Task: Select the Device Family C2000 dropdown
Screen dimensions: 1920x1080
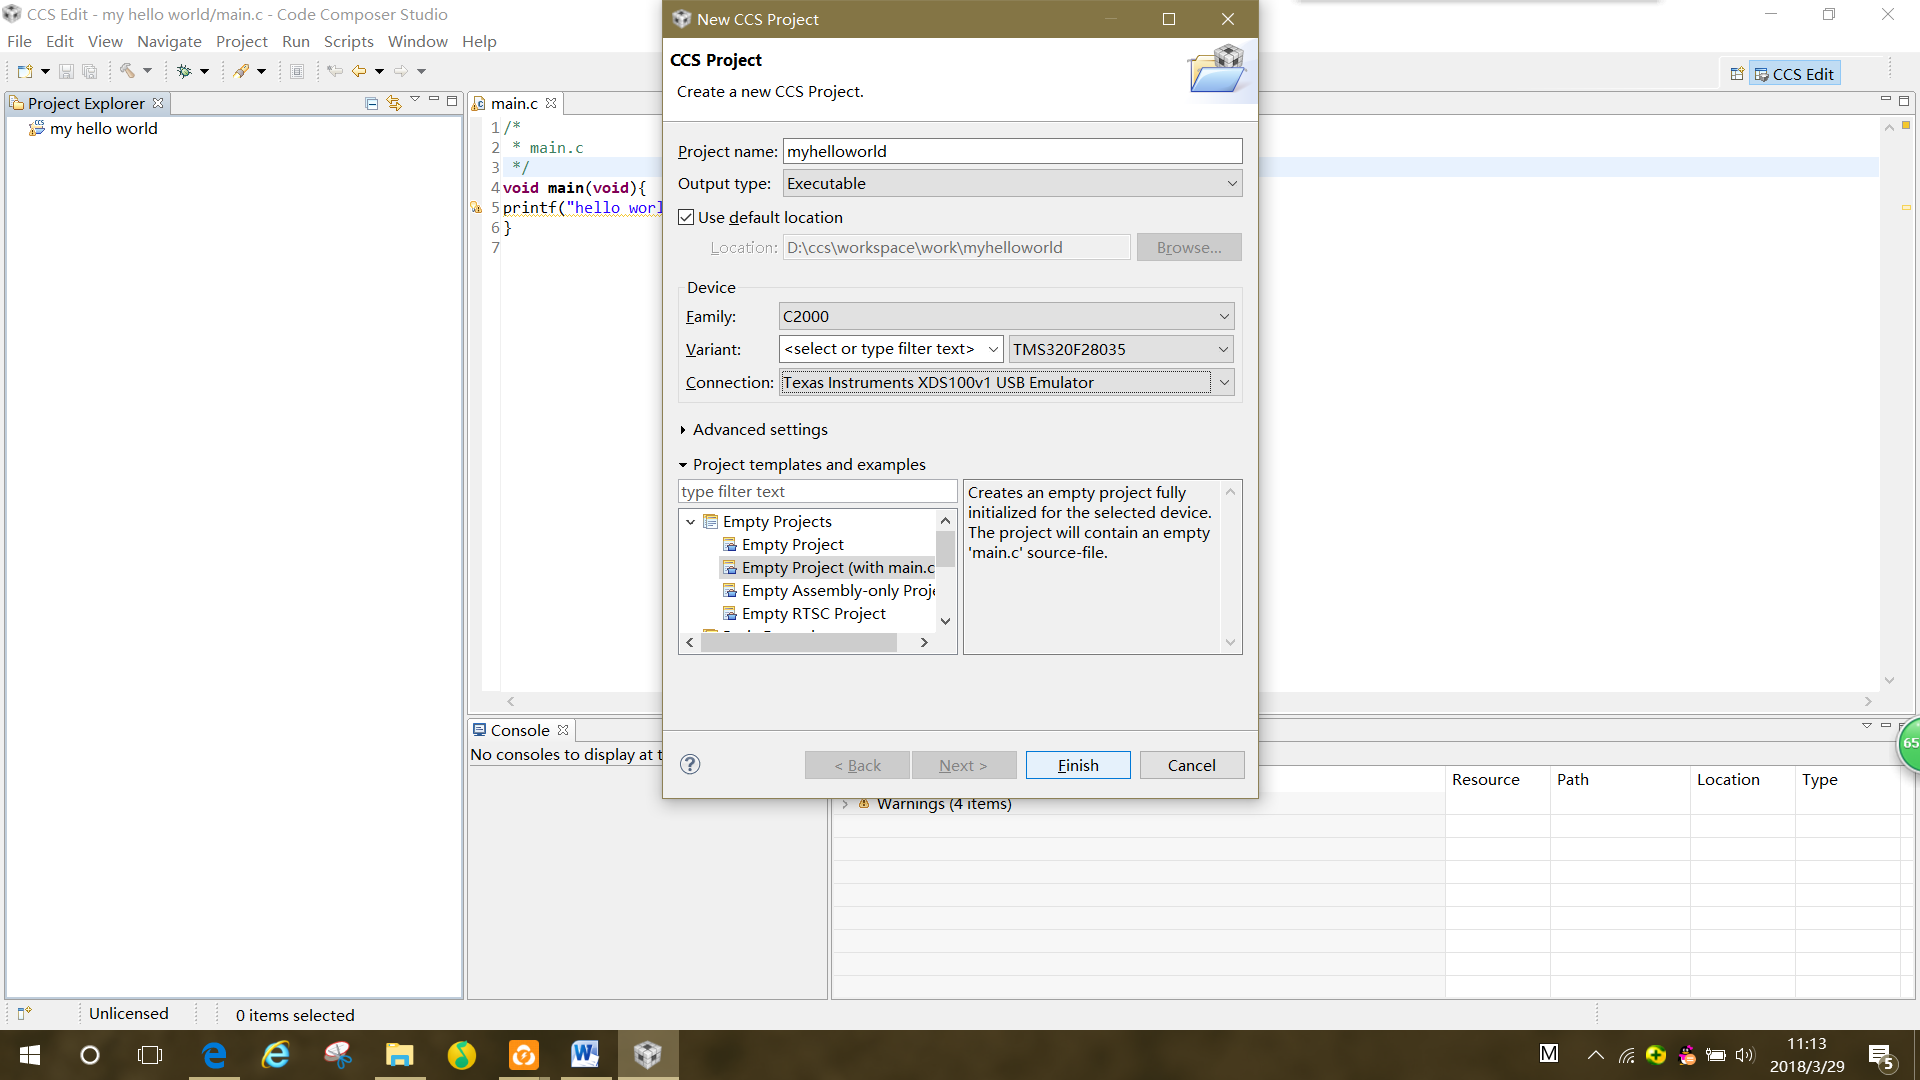Action: [1005, 315]
